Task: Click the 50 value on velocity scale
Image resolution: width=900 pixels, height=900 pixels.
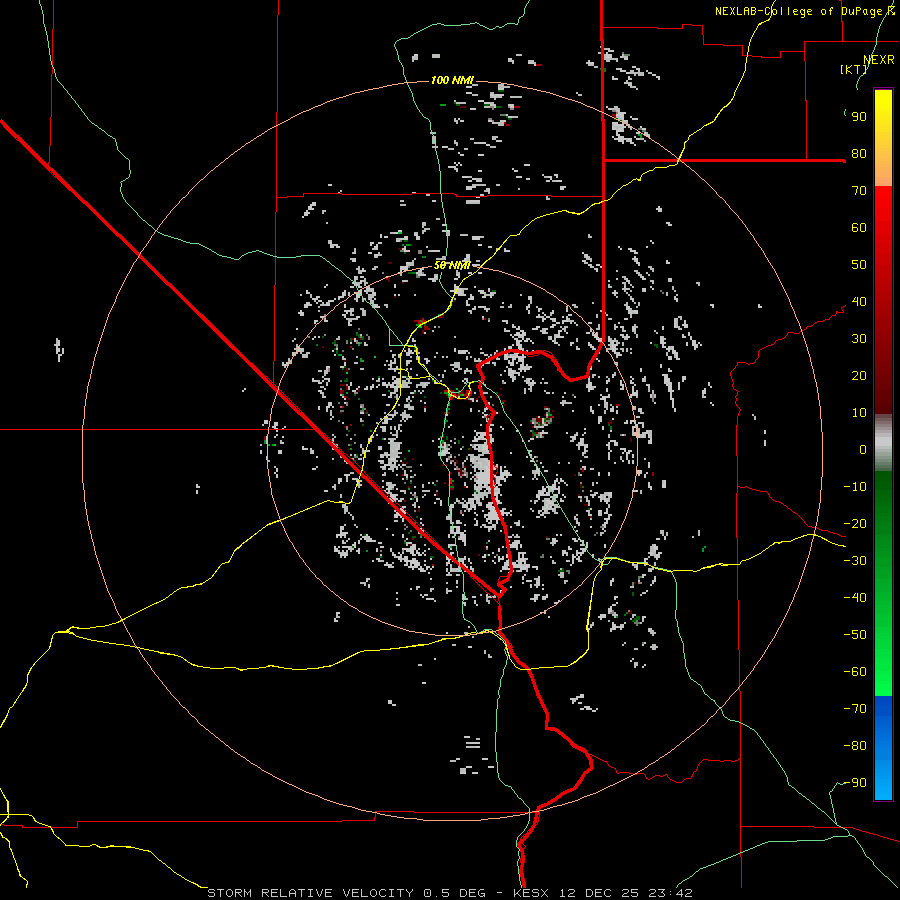Action: [x=859, y=265]
